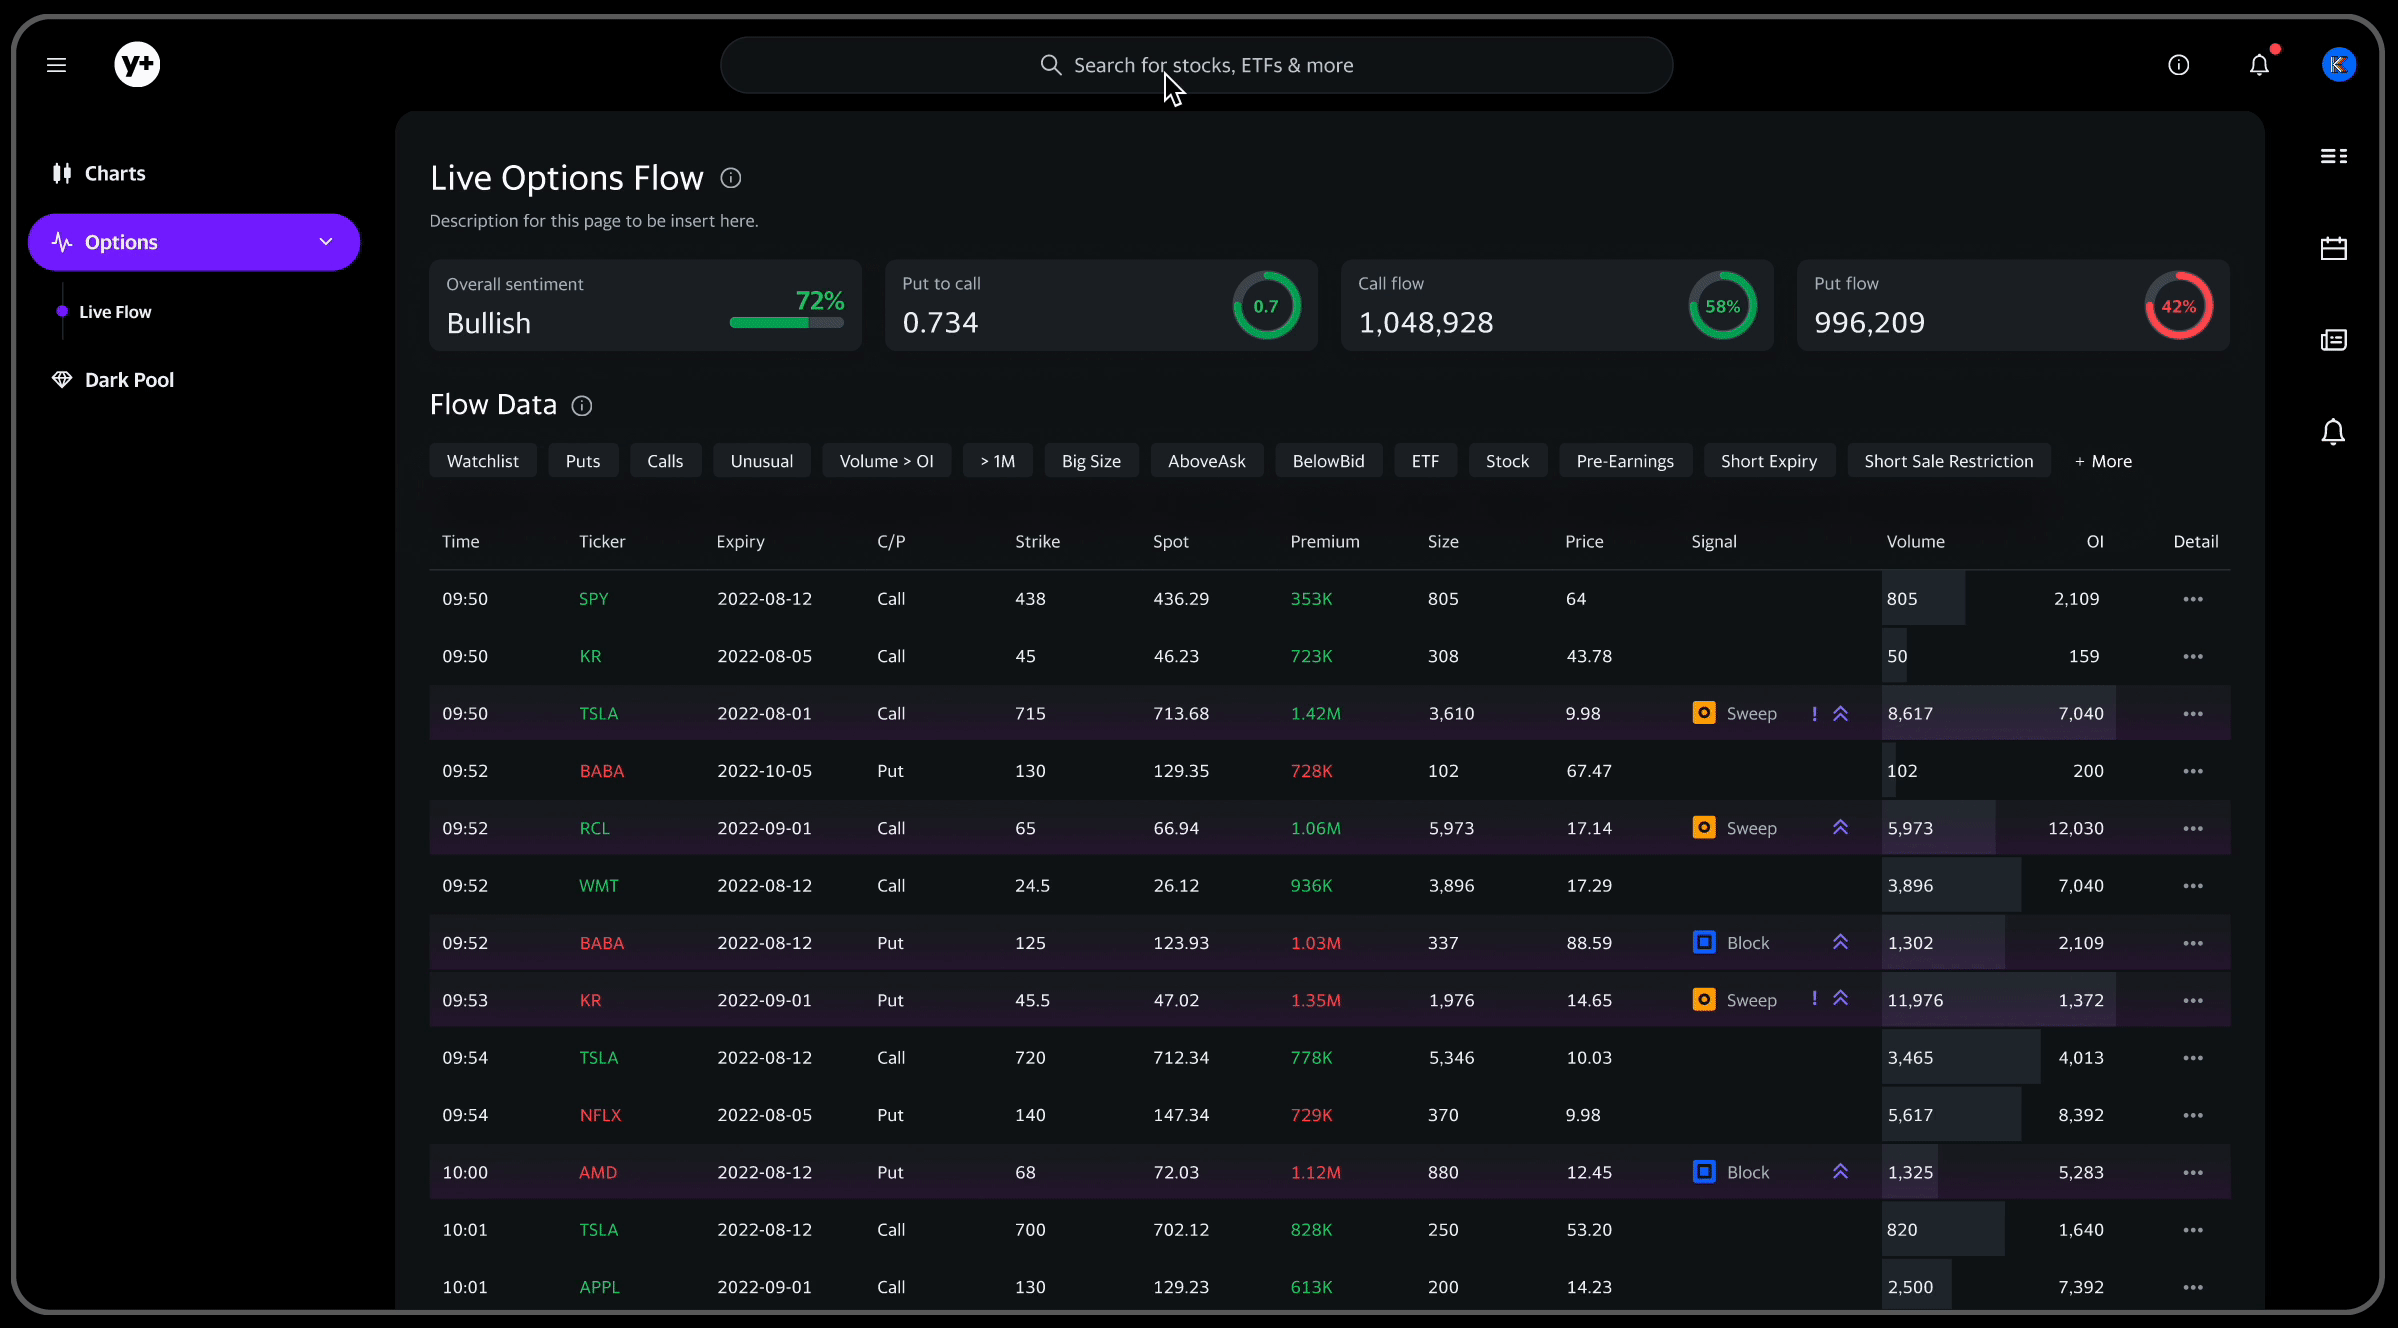Open the info icon in top bar

[2178, 65]
